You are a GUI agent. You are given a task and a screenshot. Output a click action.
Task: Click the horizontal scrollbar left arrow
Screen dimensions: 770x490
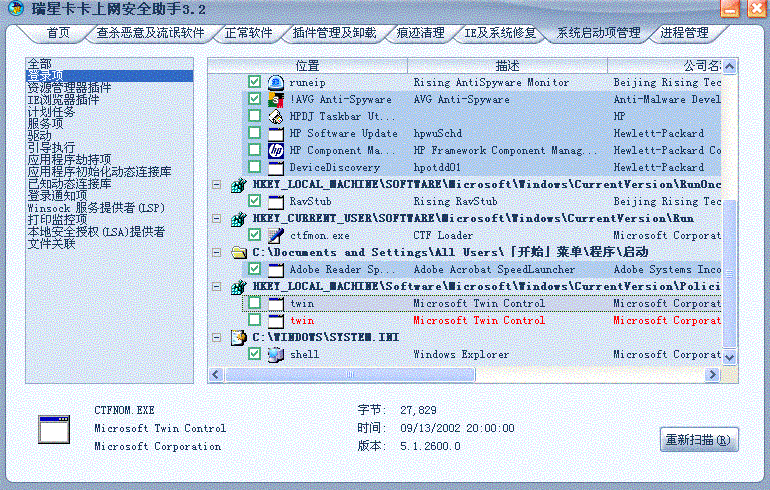tap(216, 375)
